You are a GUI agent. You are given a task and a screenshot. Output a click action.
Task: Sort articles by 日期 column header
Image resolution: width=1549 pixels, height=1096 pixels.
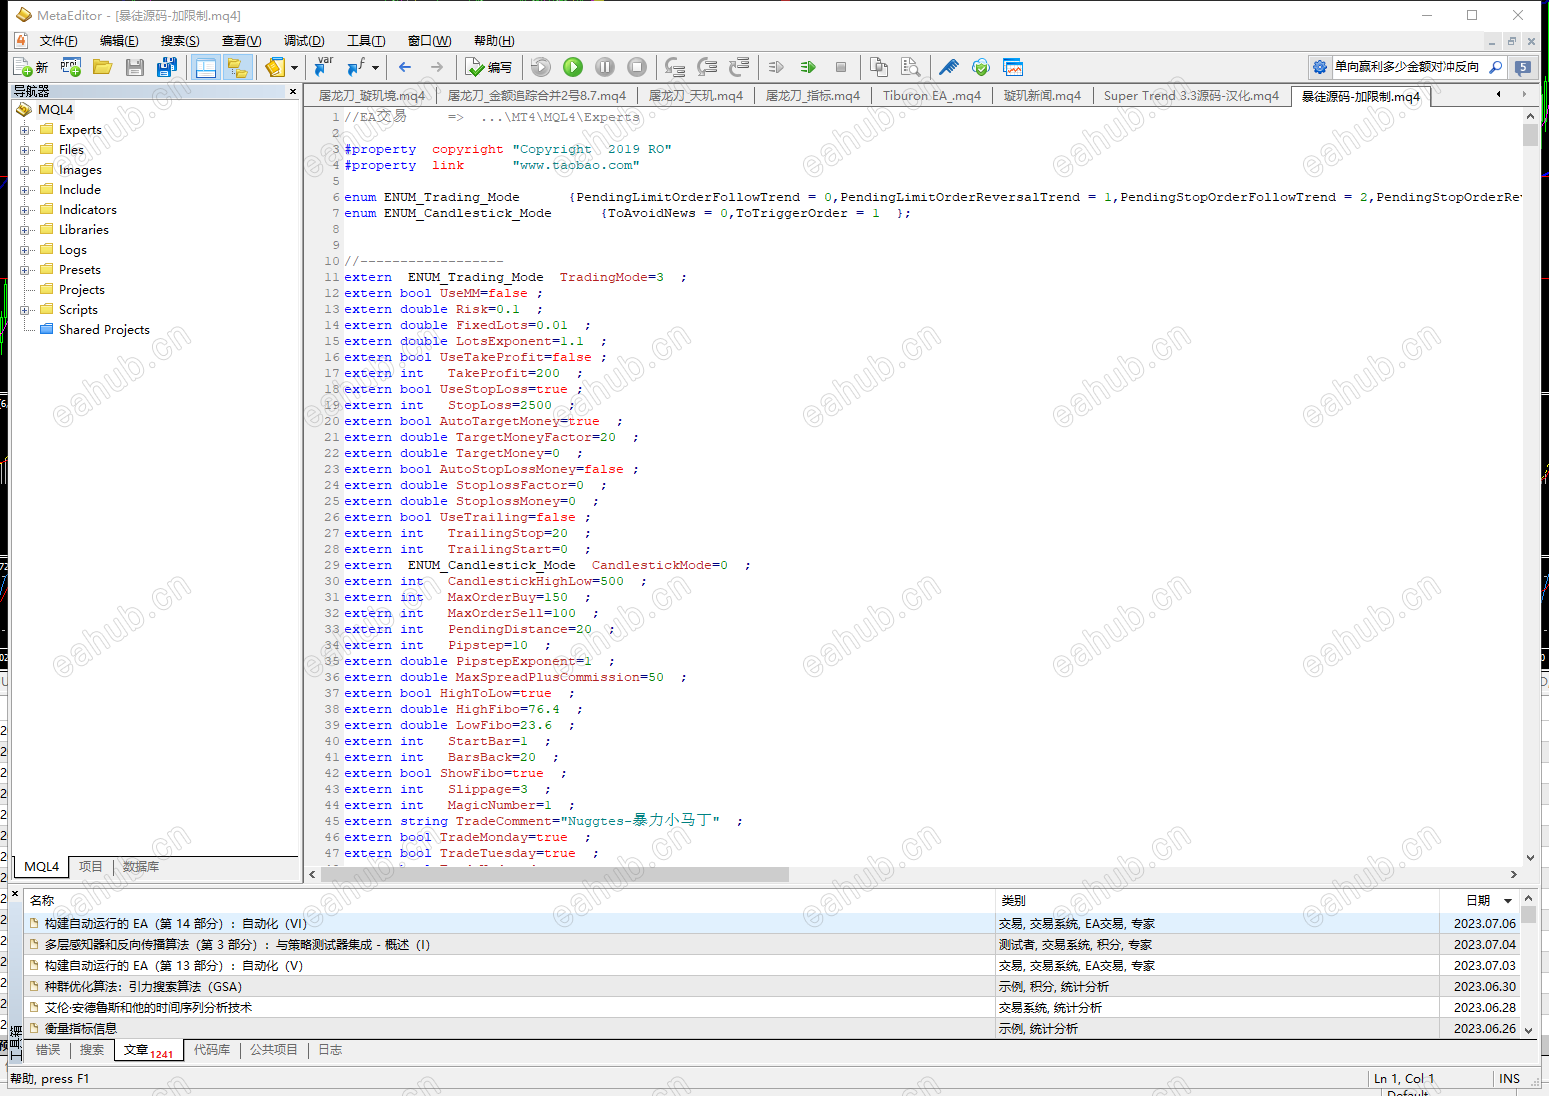tap(1478, 901)
